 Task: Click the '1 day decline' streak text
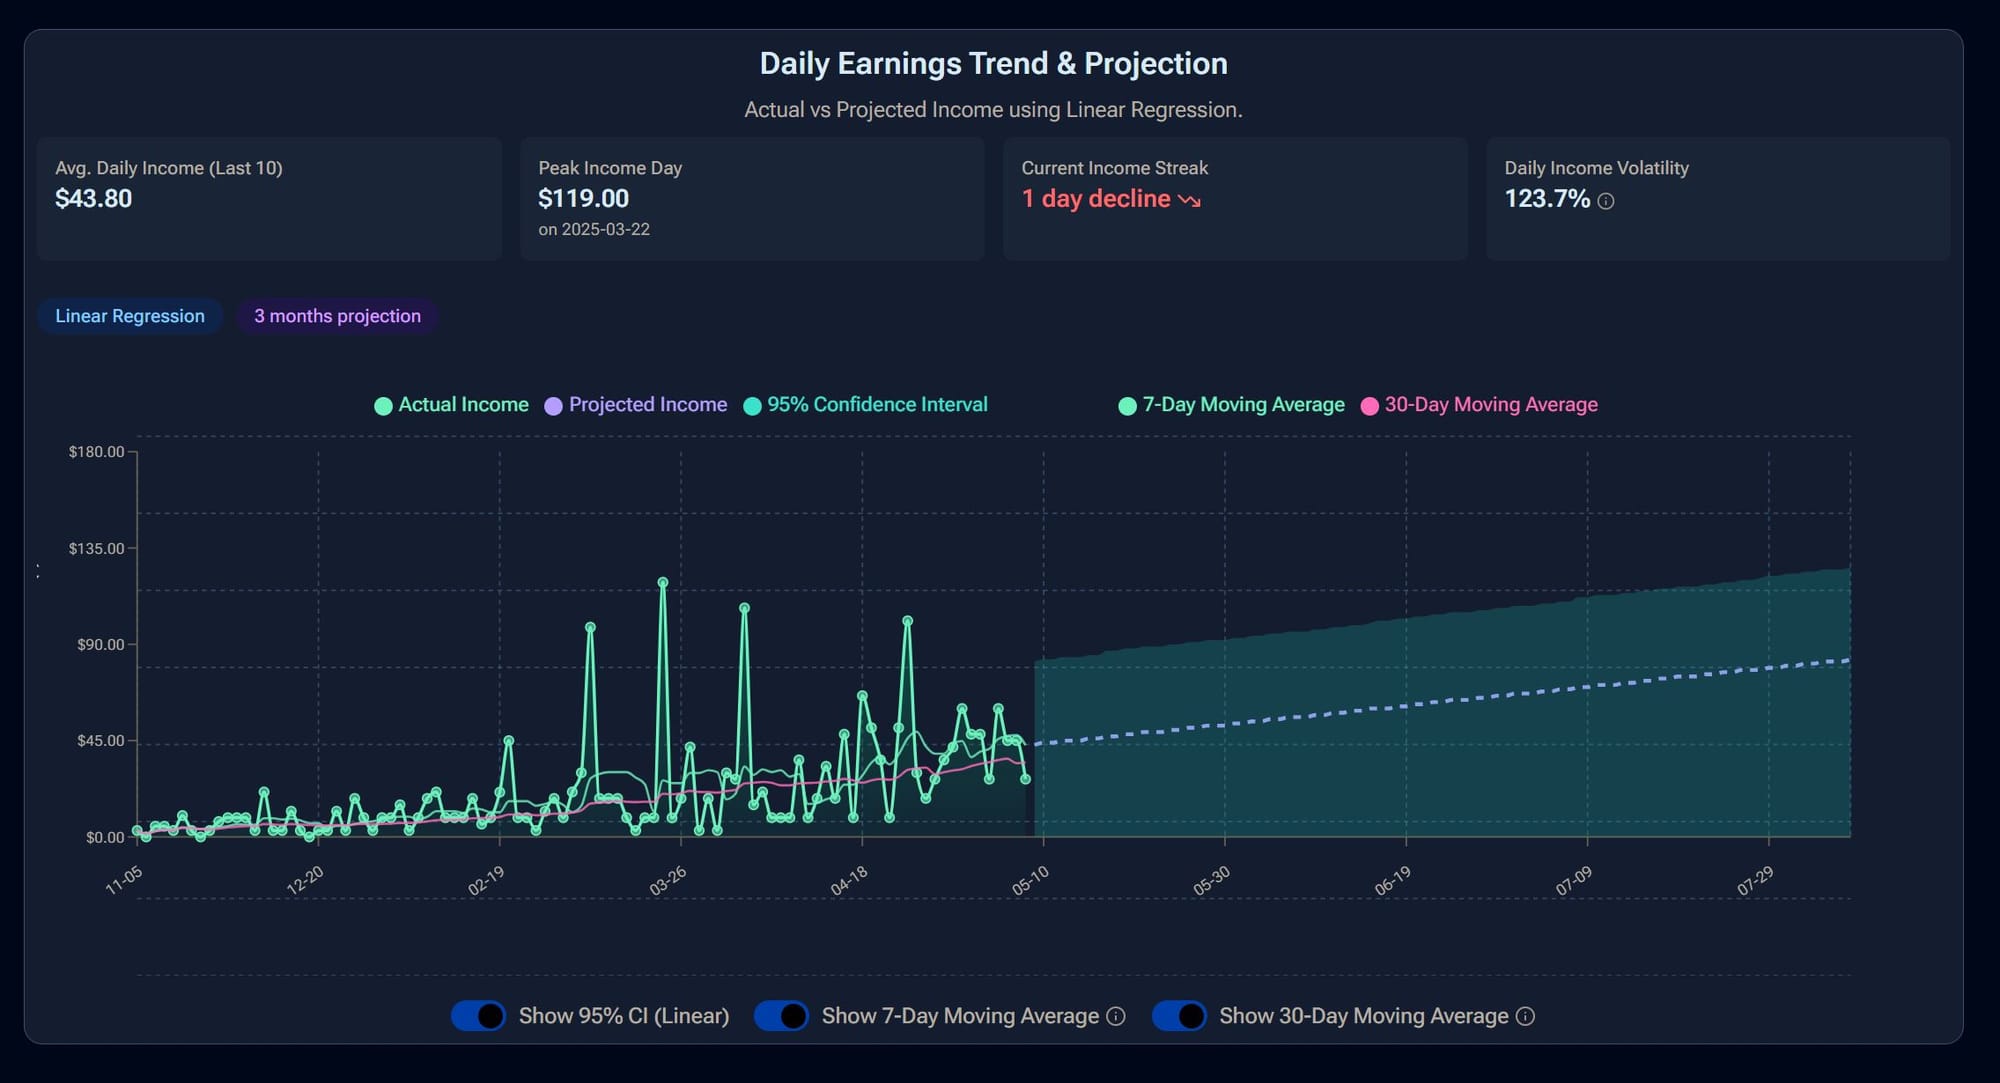click(1097, 199)
